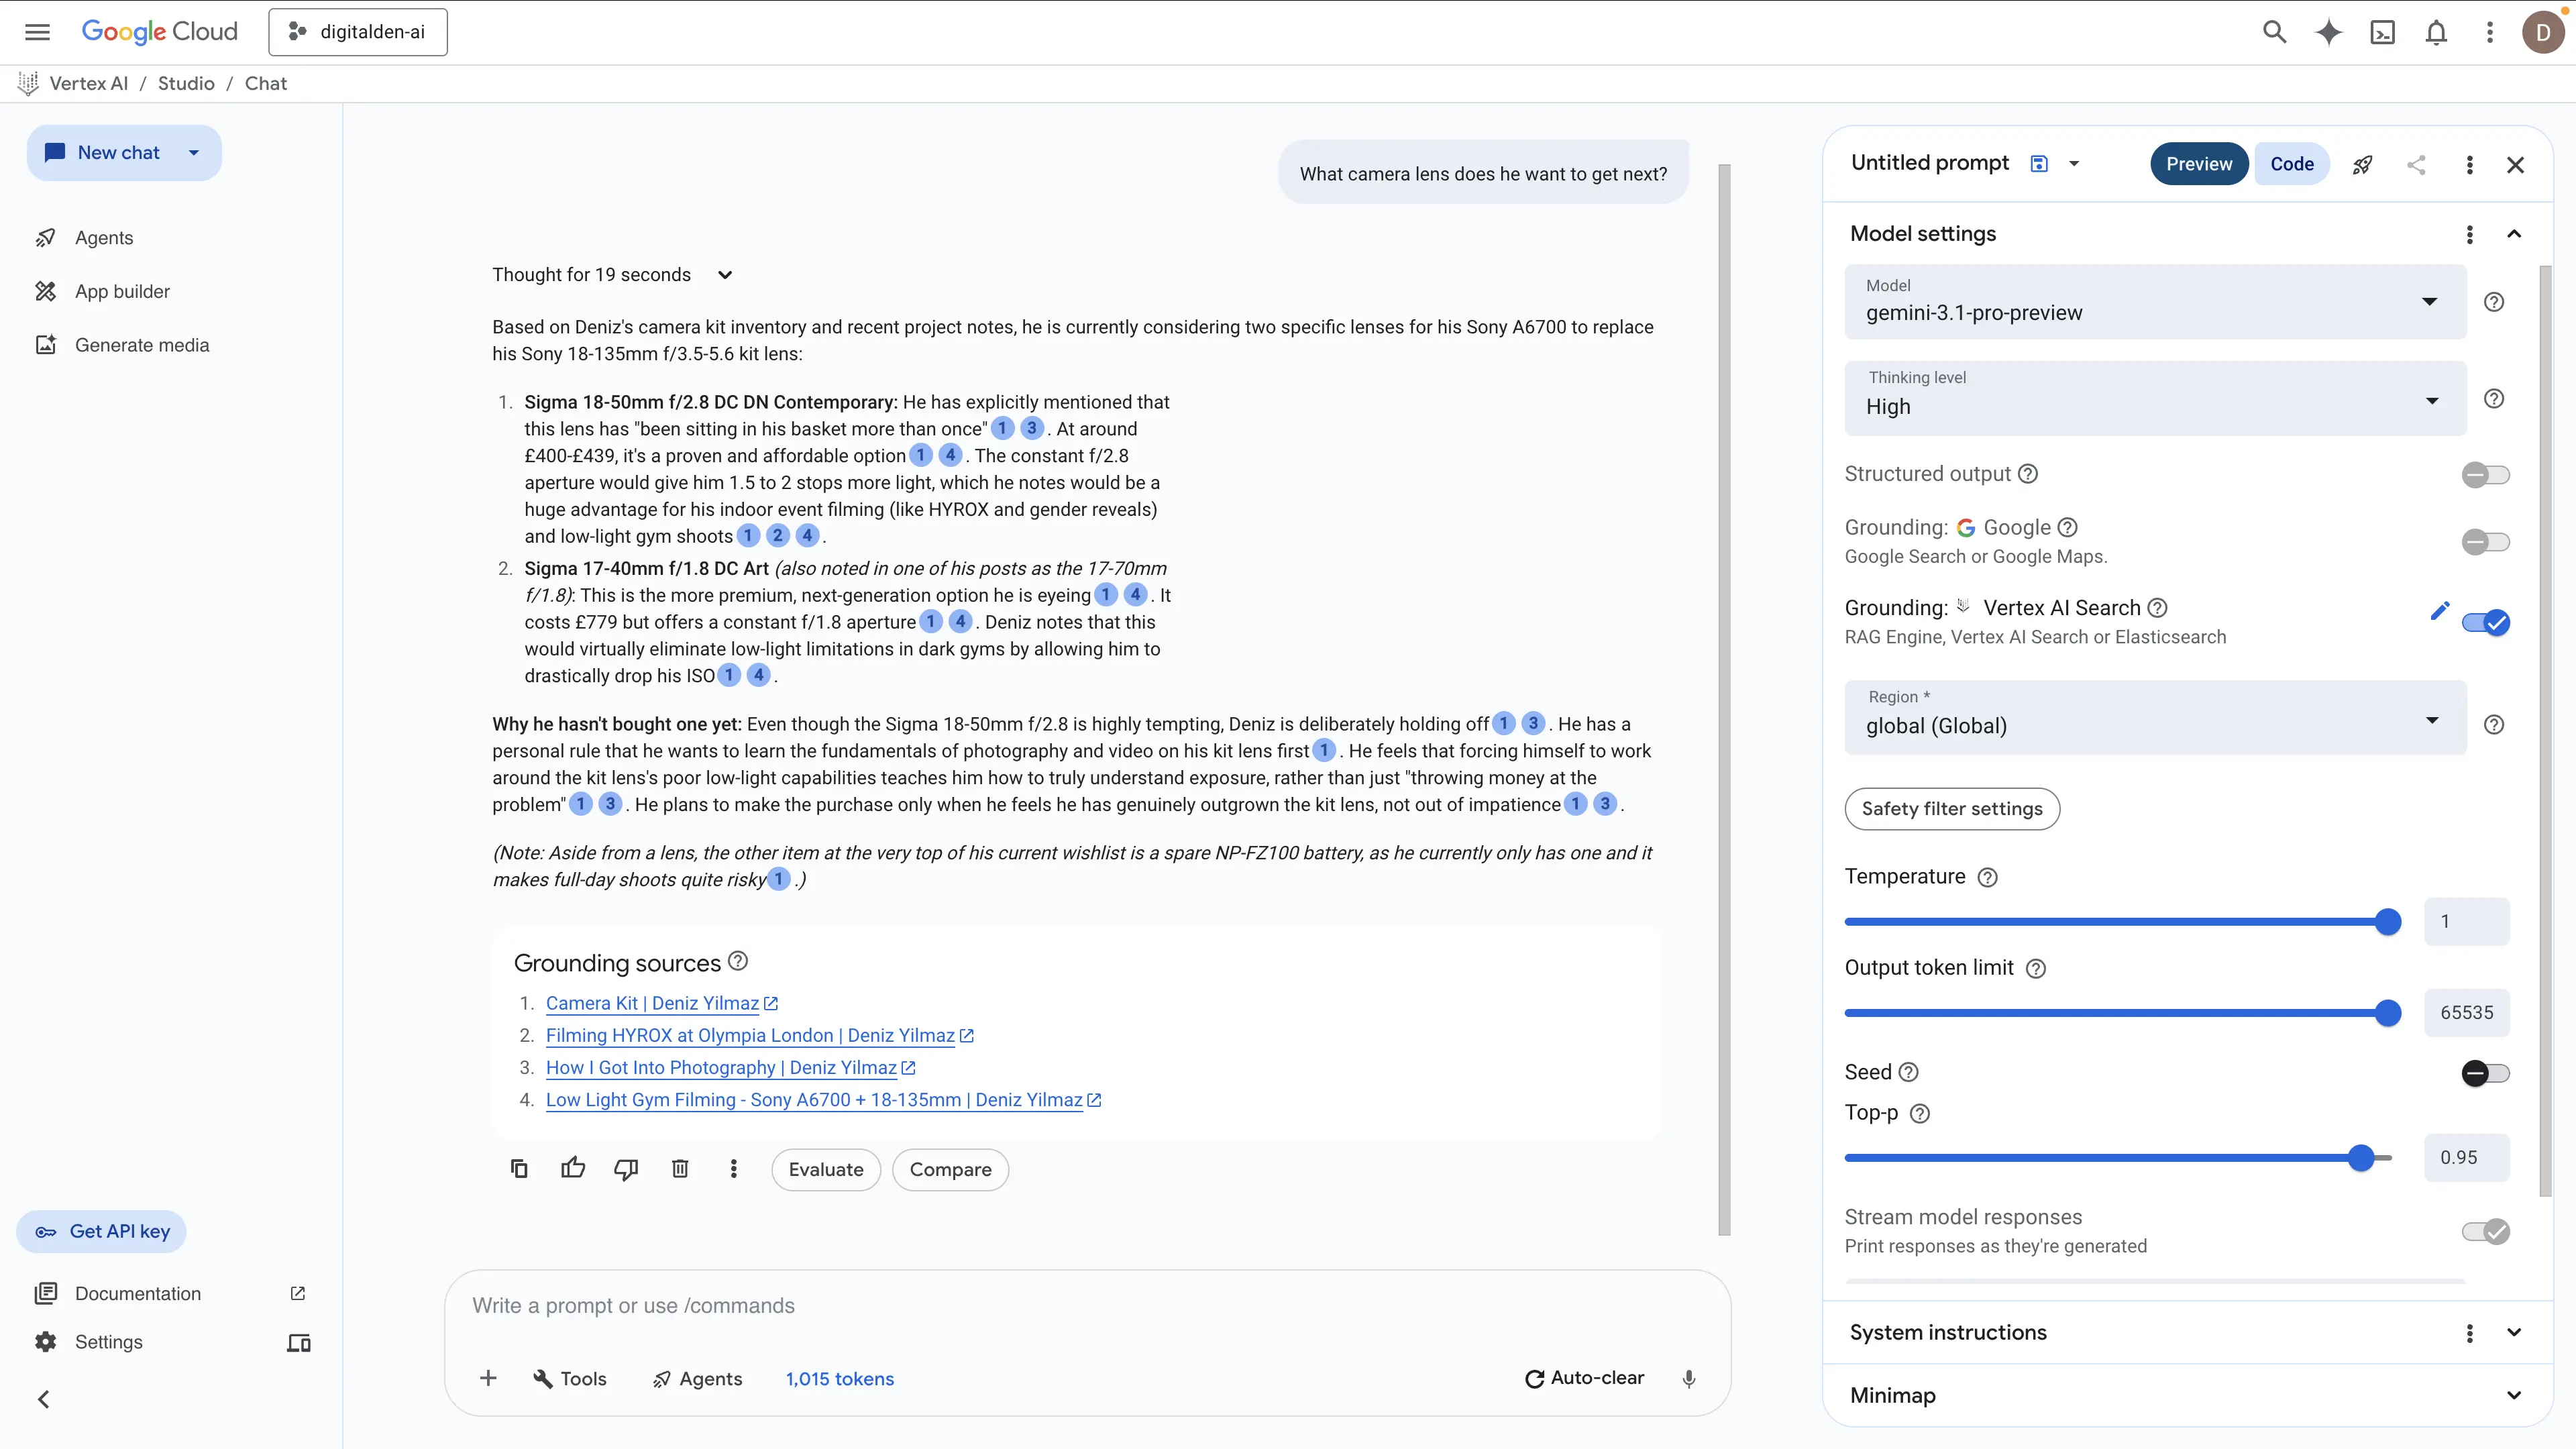Expand the System instructions section
Screen dimensions: 2576x1449
click(x=2514, y=1333)
